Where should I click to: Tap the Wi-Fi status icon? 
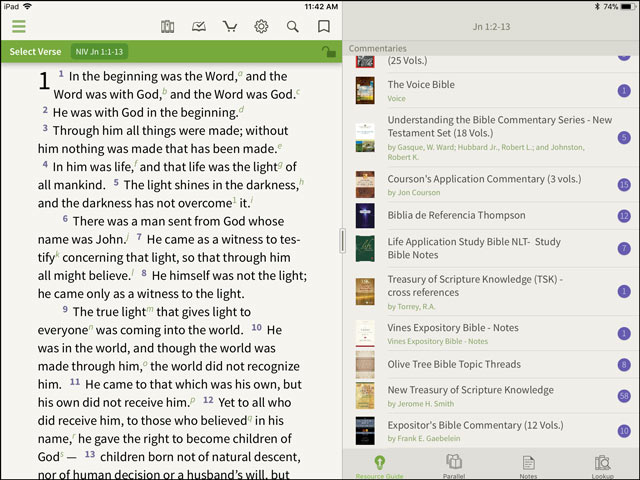point(27,7)
